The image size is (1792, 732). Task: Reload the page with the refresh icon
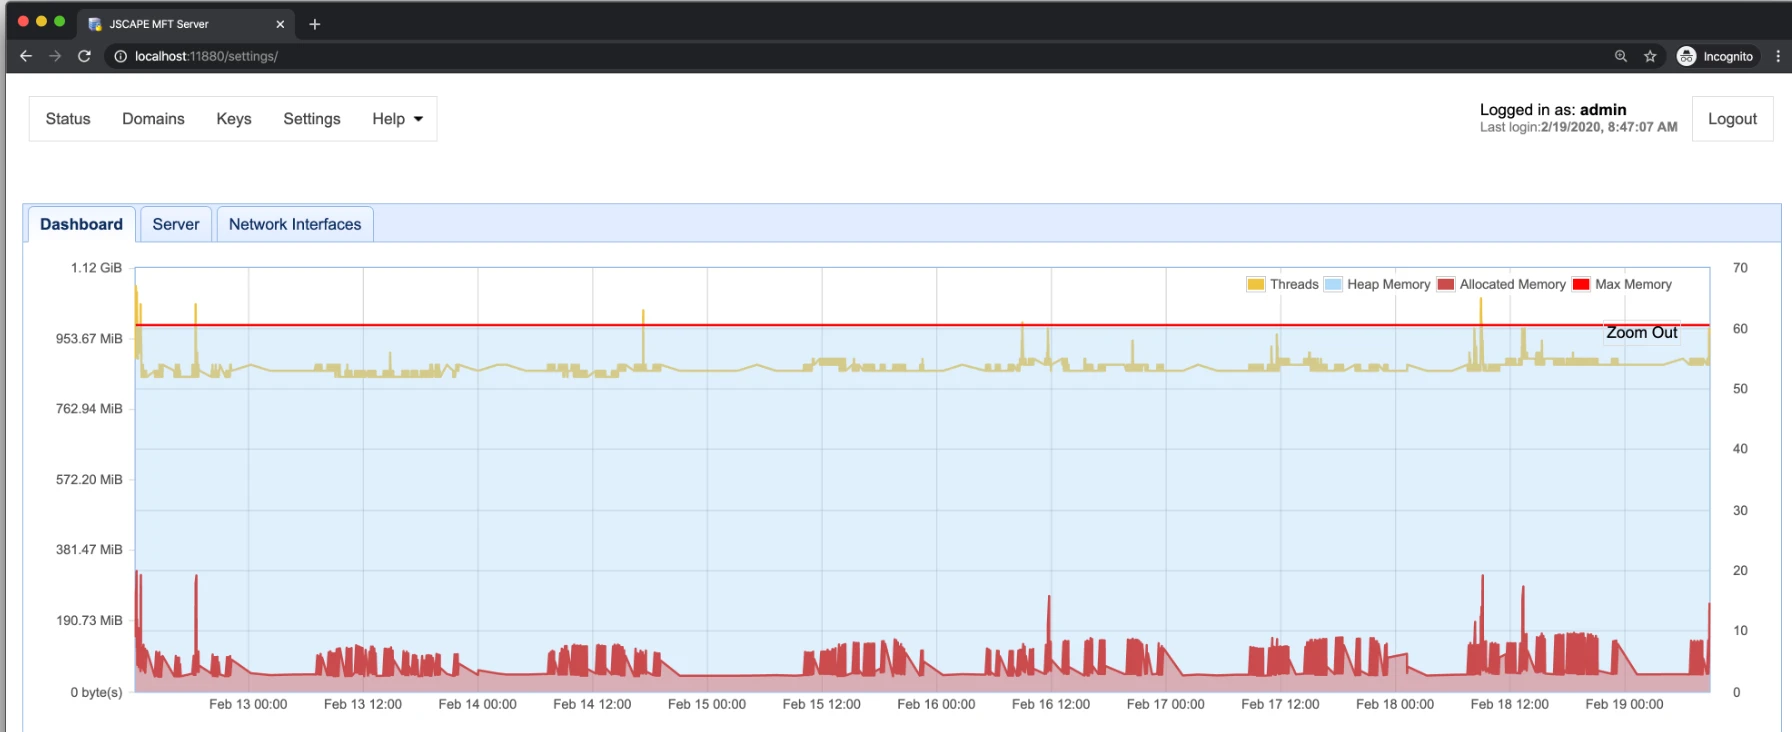point(85,56)
